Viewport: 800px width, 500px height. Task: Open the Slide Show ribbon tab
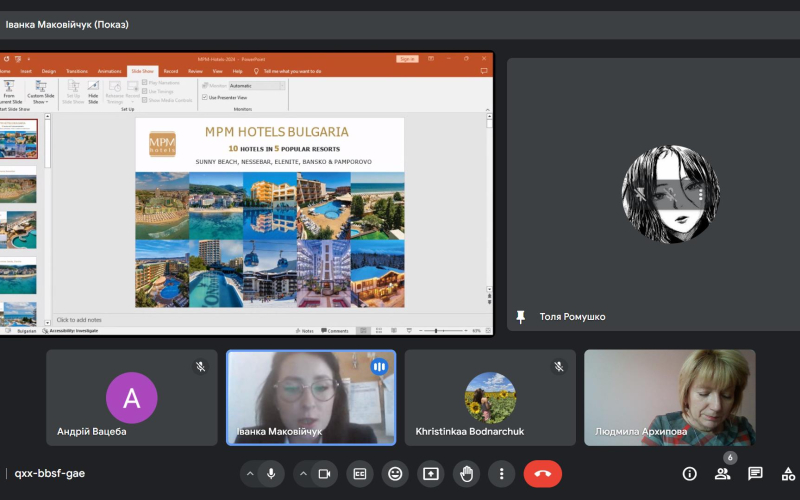(x=142, y=71)
